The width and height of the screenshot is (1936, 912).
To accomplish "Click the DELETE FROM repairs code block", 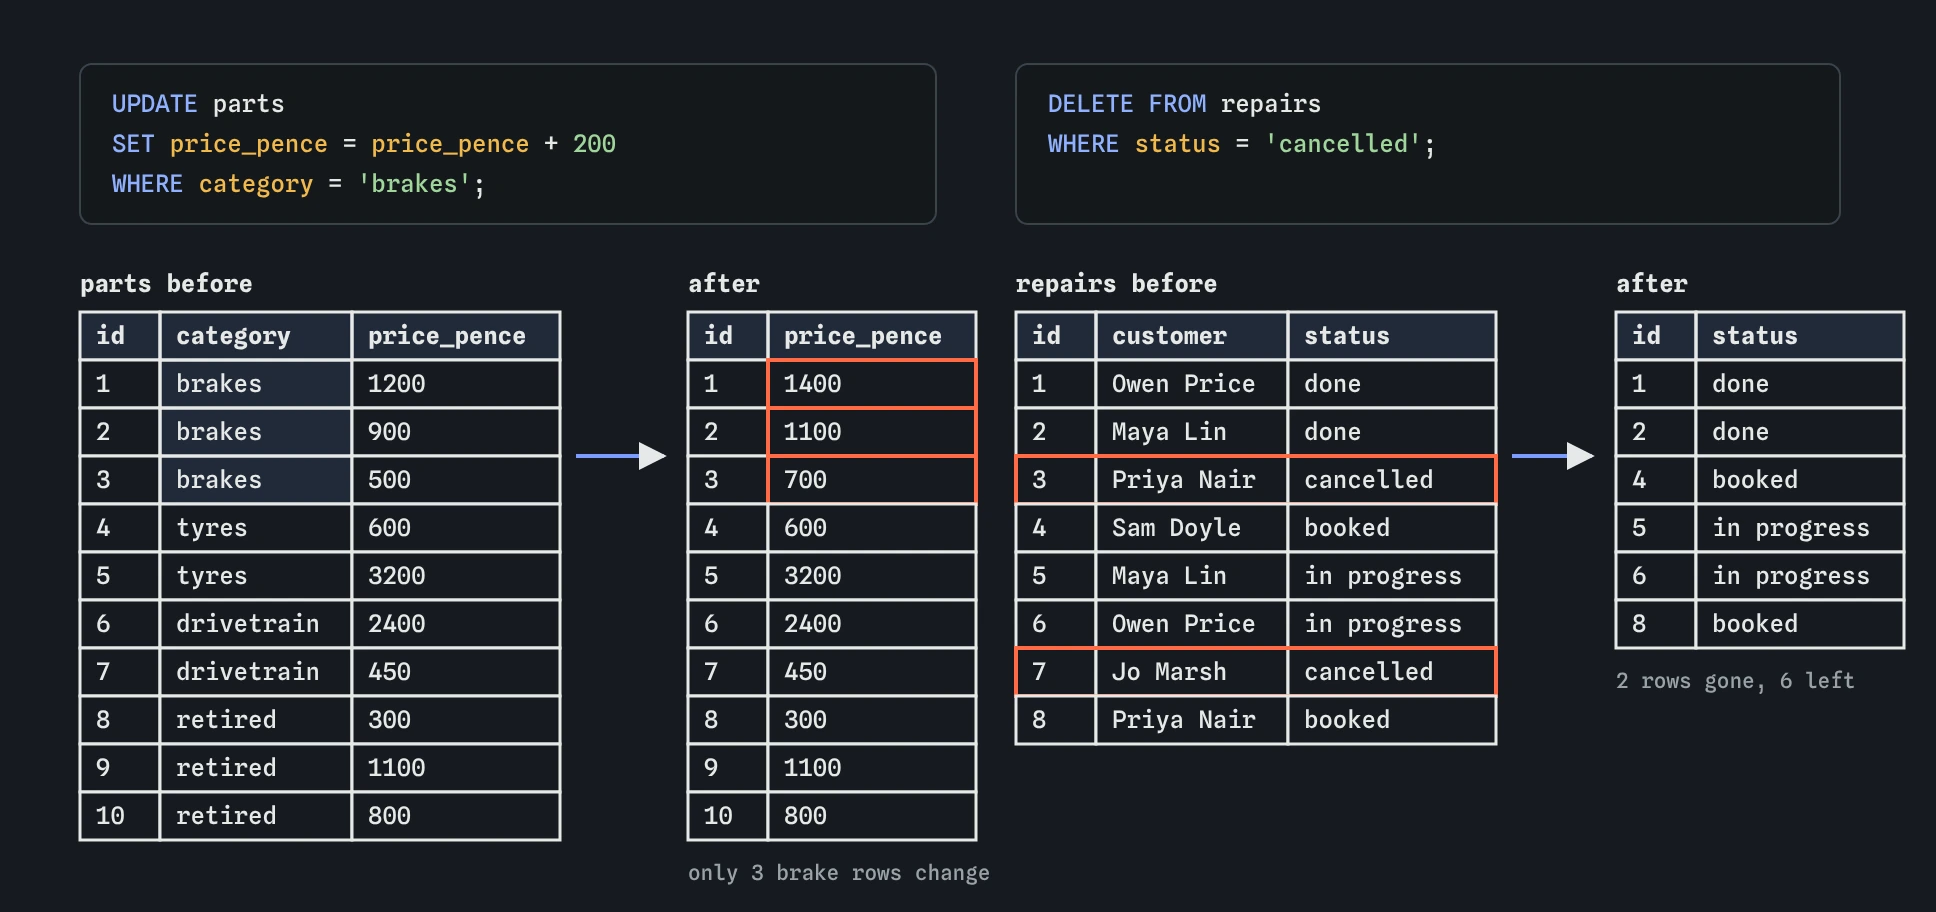I will (1428, 144).
